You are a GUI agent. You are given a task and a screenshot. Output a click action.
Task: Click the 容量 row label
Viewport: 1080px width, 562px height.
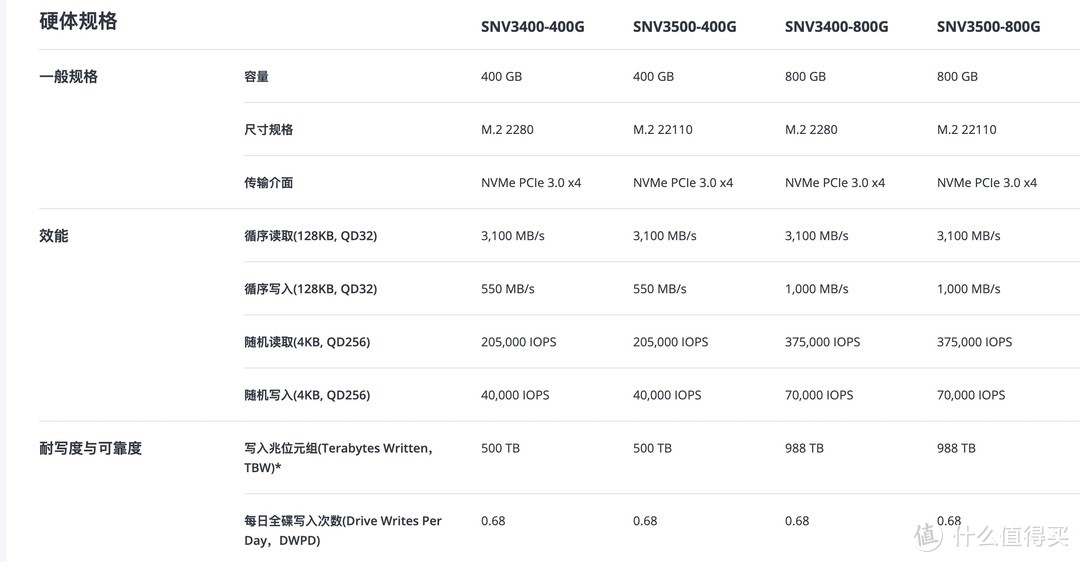click(256, 76)
